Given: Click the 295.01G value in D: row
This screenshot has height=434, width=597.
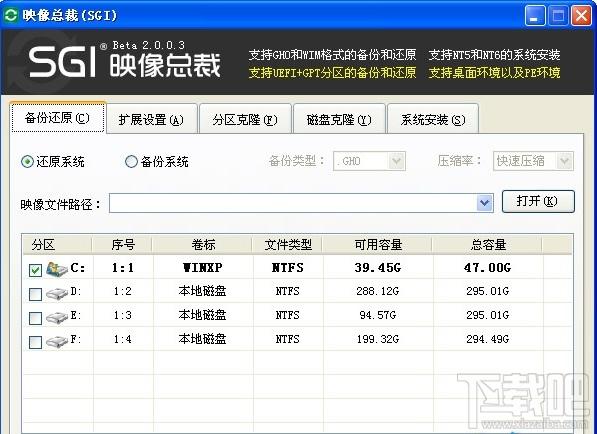Looking at the screenshot, I should tap(488, 291).
